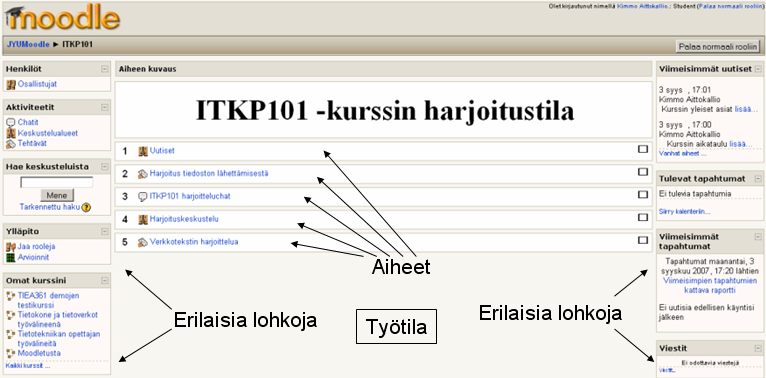Open the Harjoituskeskustelu link
Viewport: 766px width, 378px height.
click(184, 219)
